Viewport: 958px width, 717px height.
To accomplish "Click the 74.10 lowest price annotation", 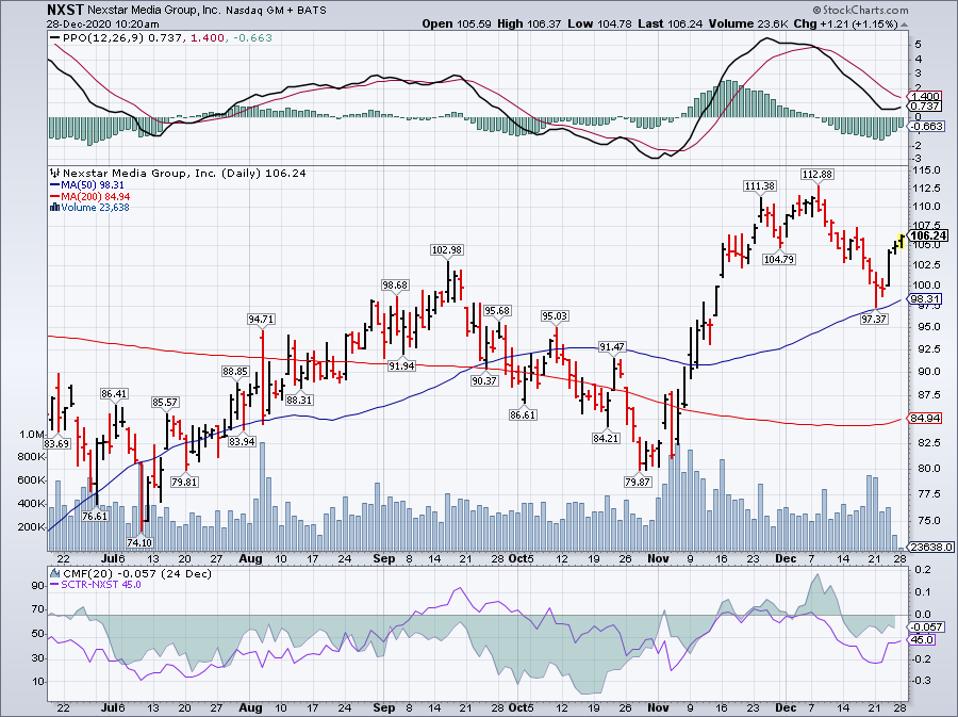I will (x=139, y=542).
